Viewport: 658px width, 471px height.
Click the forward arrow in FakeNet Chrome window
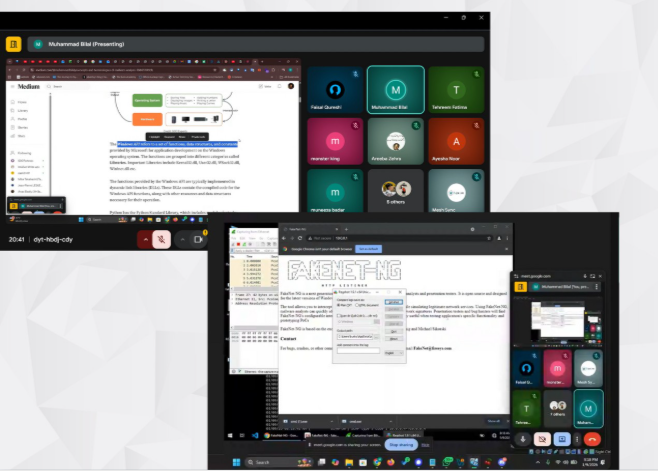pyautogui.click(x=292, y=238)
